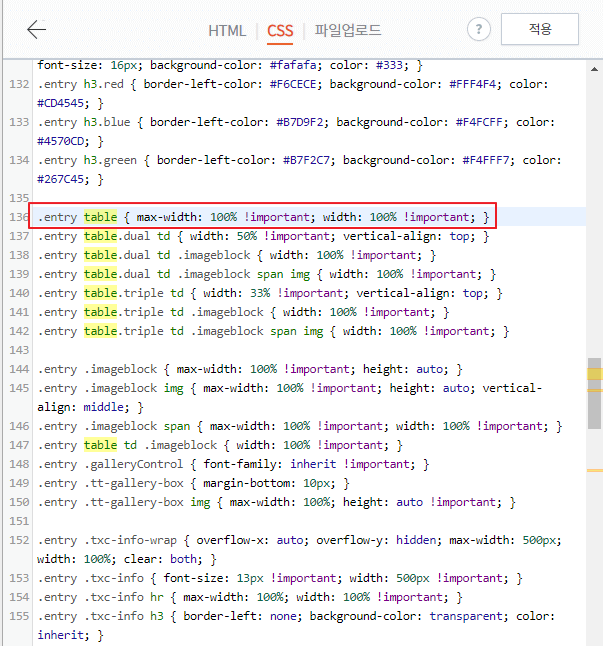Open the 파일업로드 tab
This screenshot has width=603, height=646.
(x=348, y=30)
